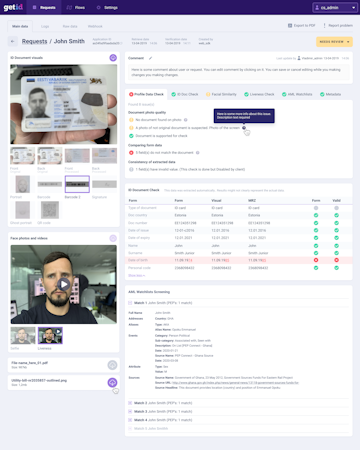360x450 pixels.
Task: Expand Match 3 John Smith entry
Action: pos(130,412)
